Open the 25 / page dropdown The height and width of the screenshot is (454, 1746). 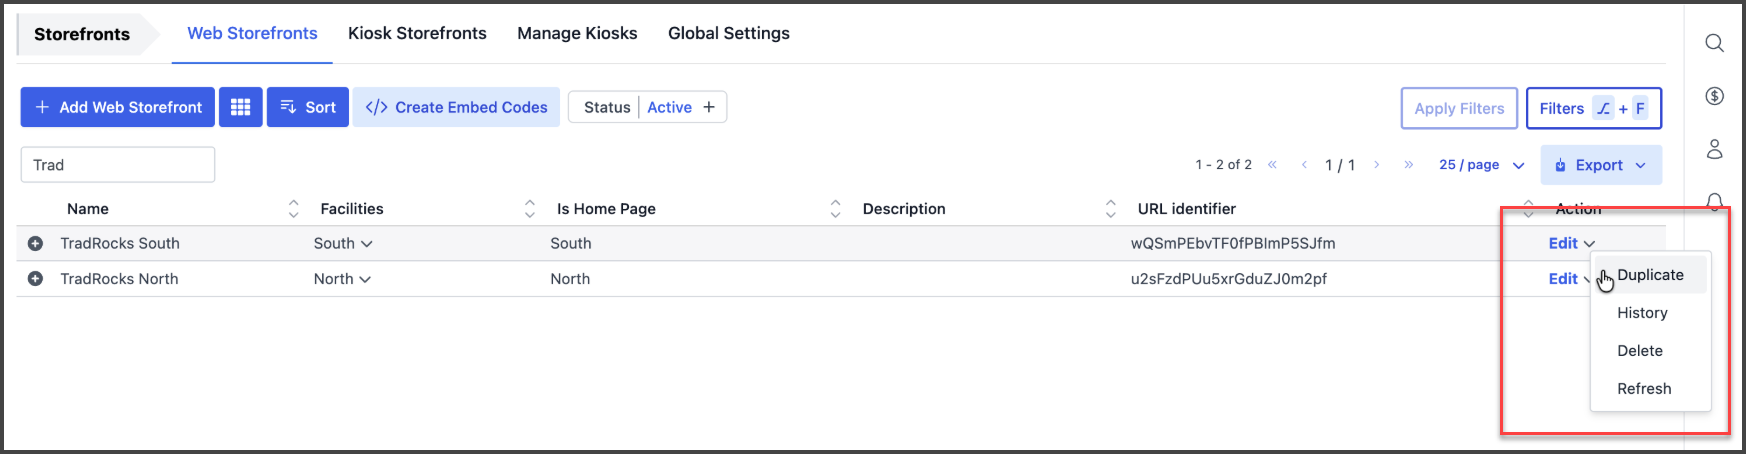pyautogui.click(x=1481, y=165)
